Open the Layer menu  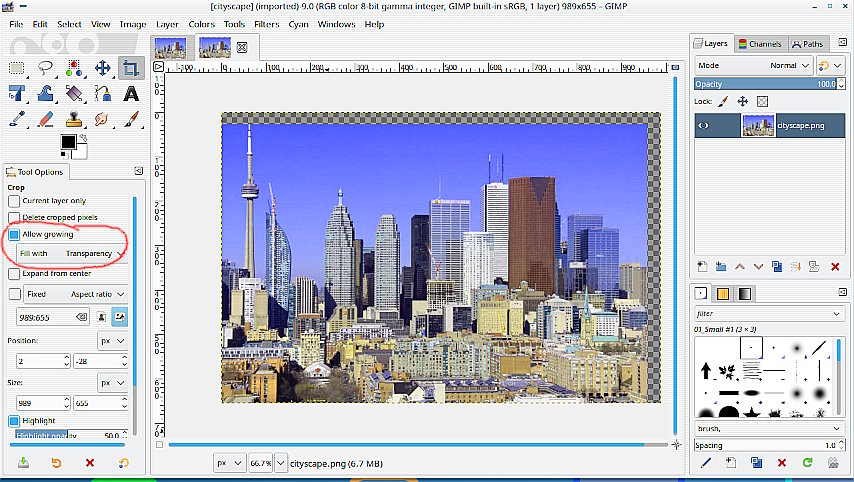click(167, 24)
